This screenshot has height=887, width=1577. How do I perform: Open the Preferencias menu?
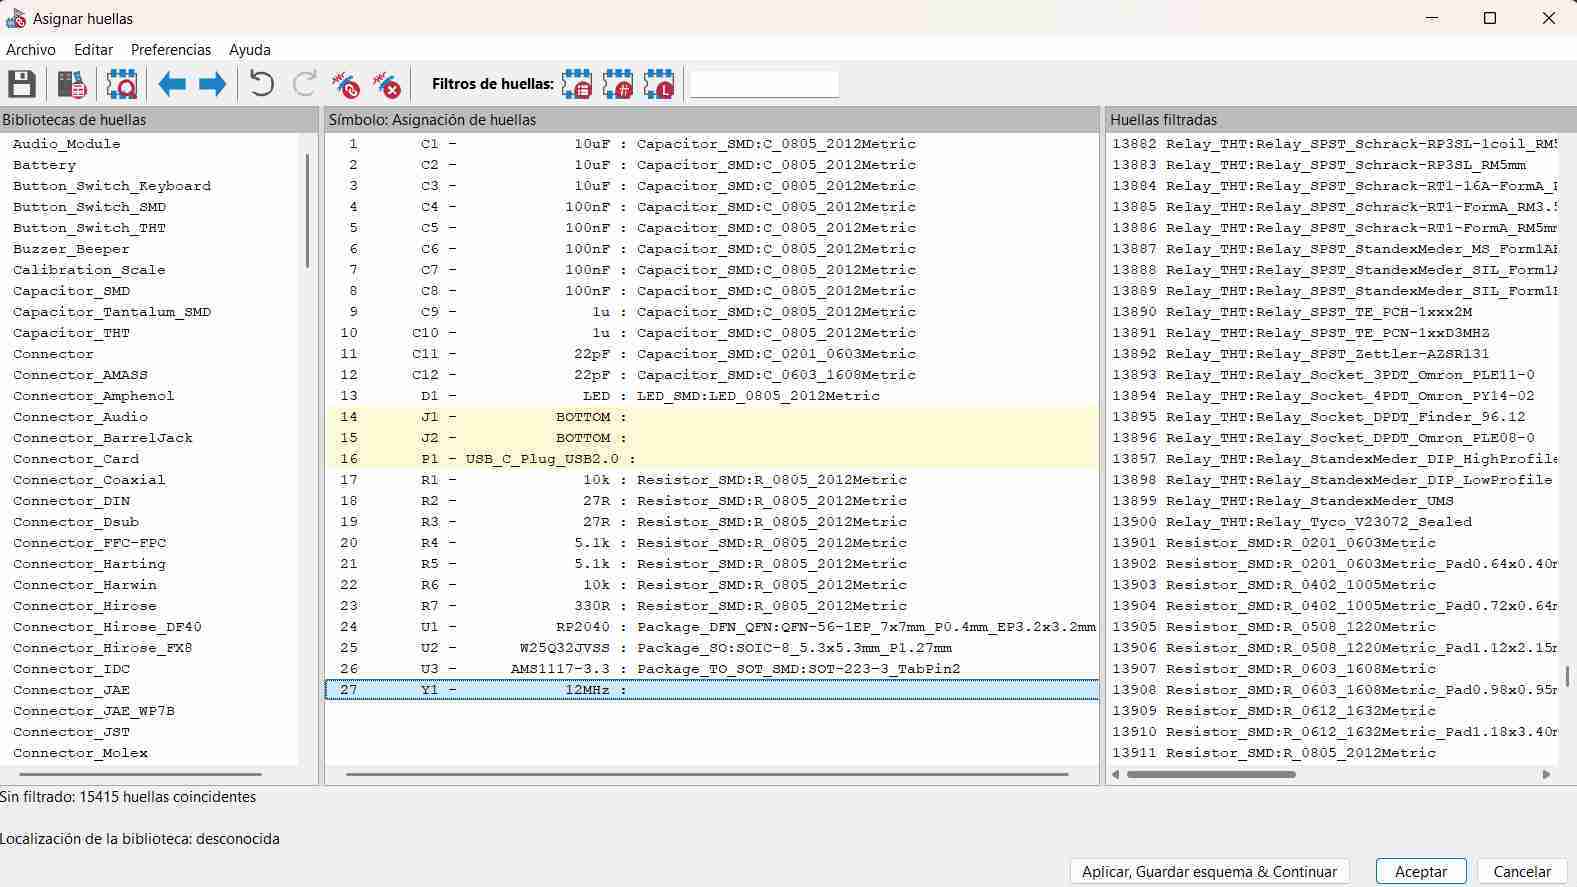pyautogui.click(x=171, y=49)
